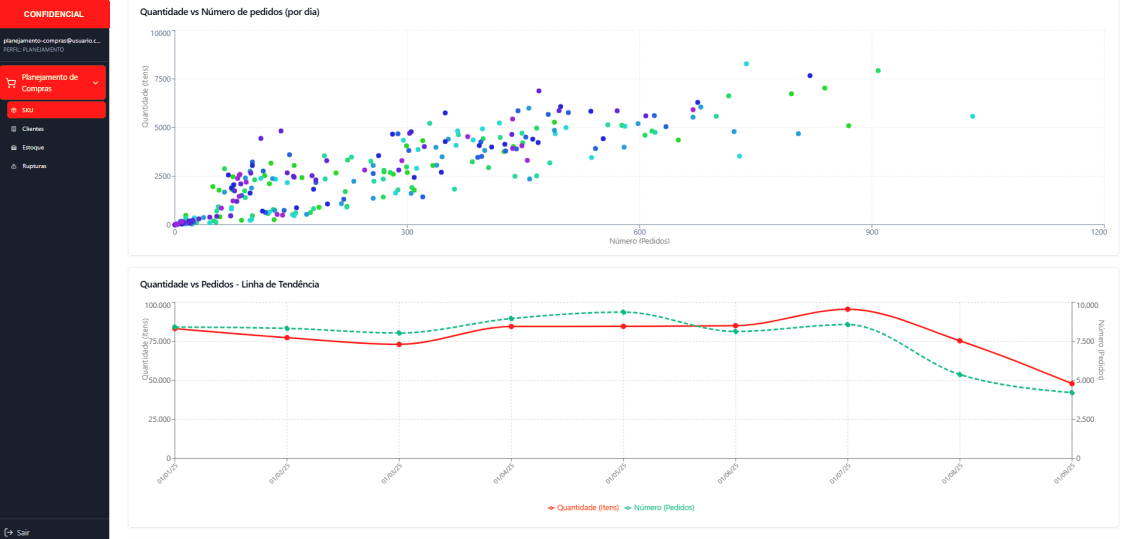Toggle Quantidade (Itens) series in legend

(584, 507)
